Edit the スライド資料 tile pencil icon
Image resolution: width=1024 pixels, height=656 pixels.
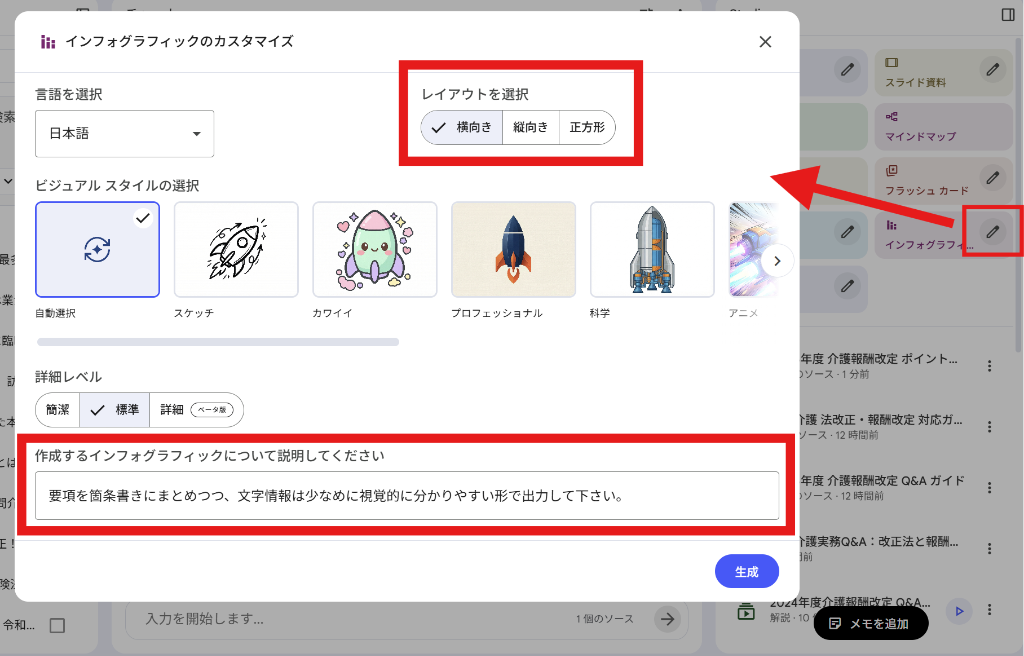pos(993,69)
